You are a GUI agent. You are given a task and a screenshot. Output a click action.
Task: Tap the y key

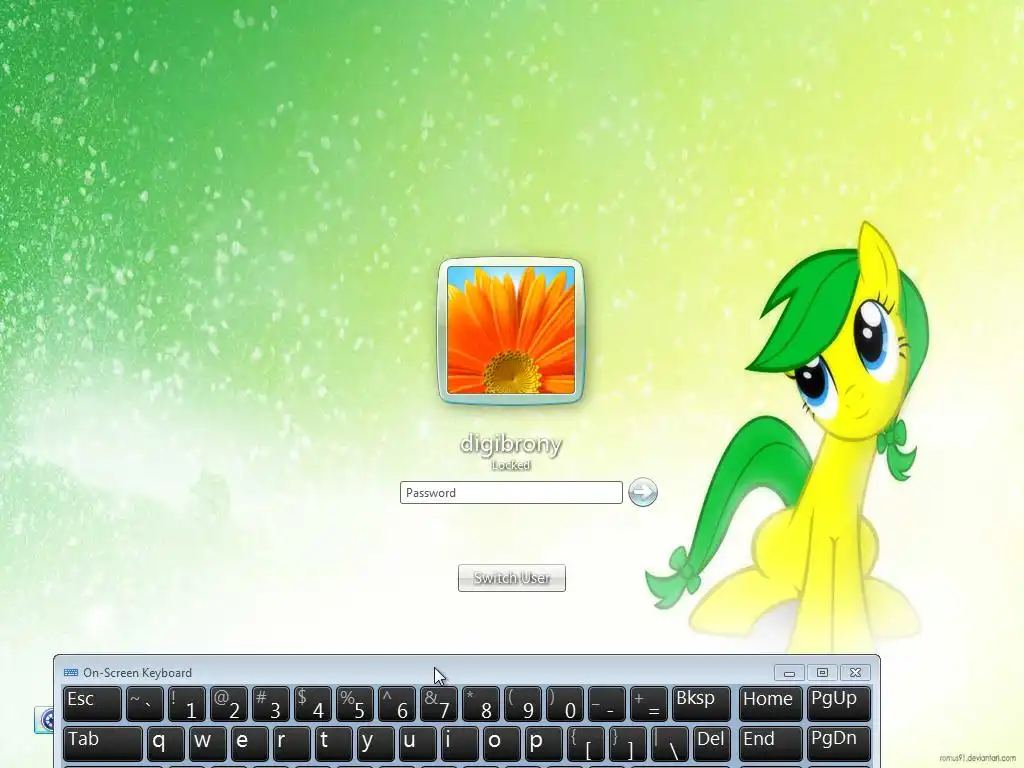376,744
